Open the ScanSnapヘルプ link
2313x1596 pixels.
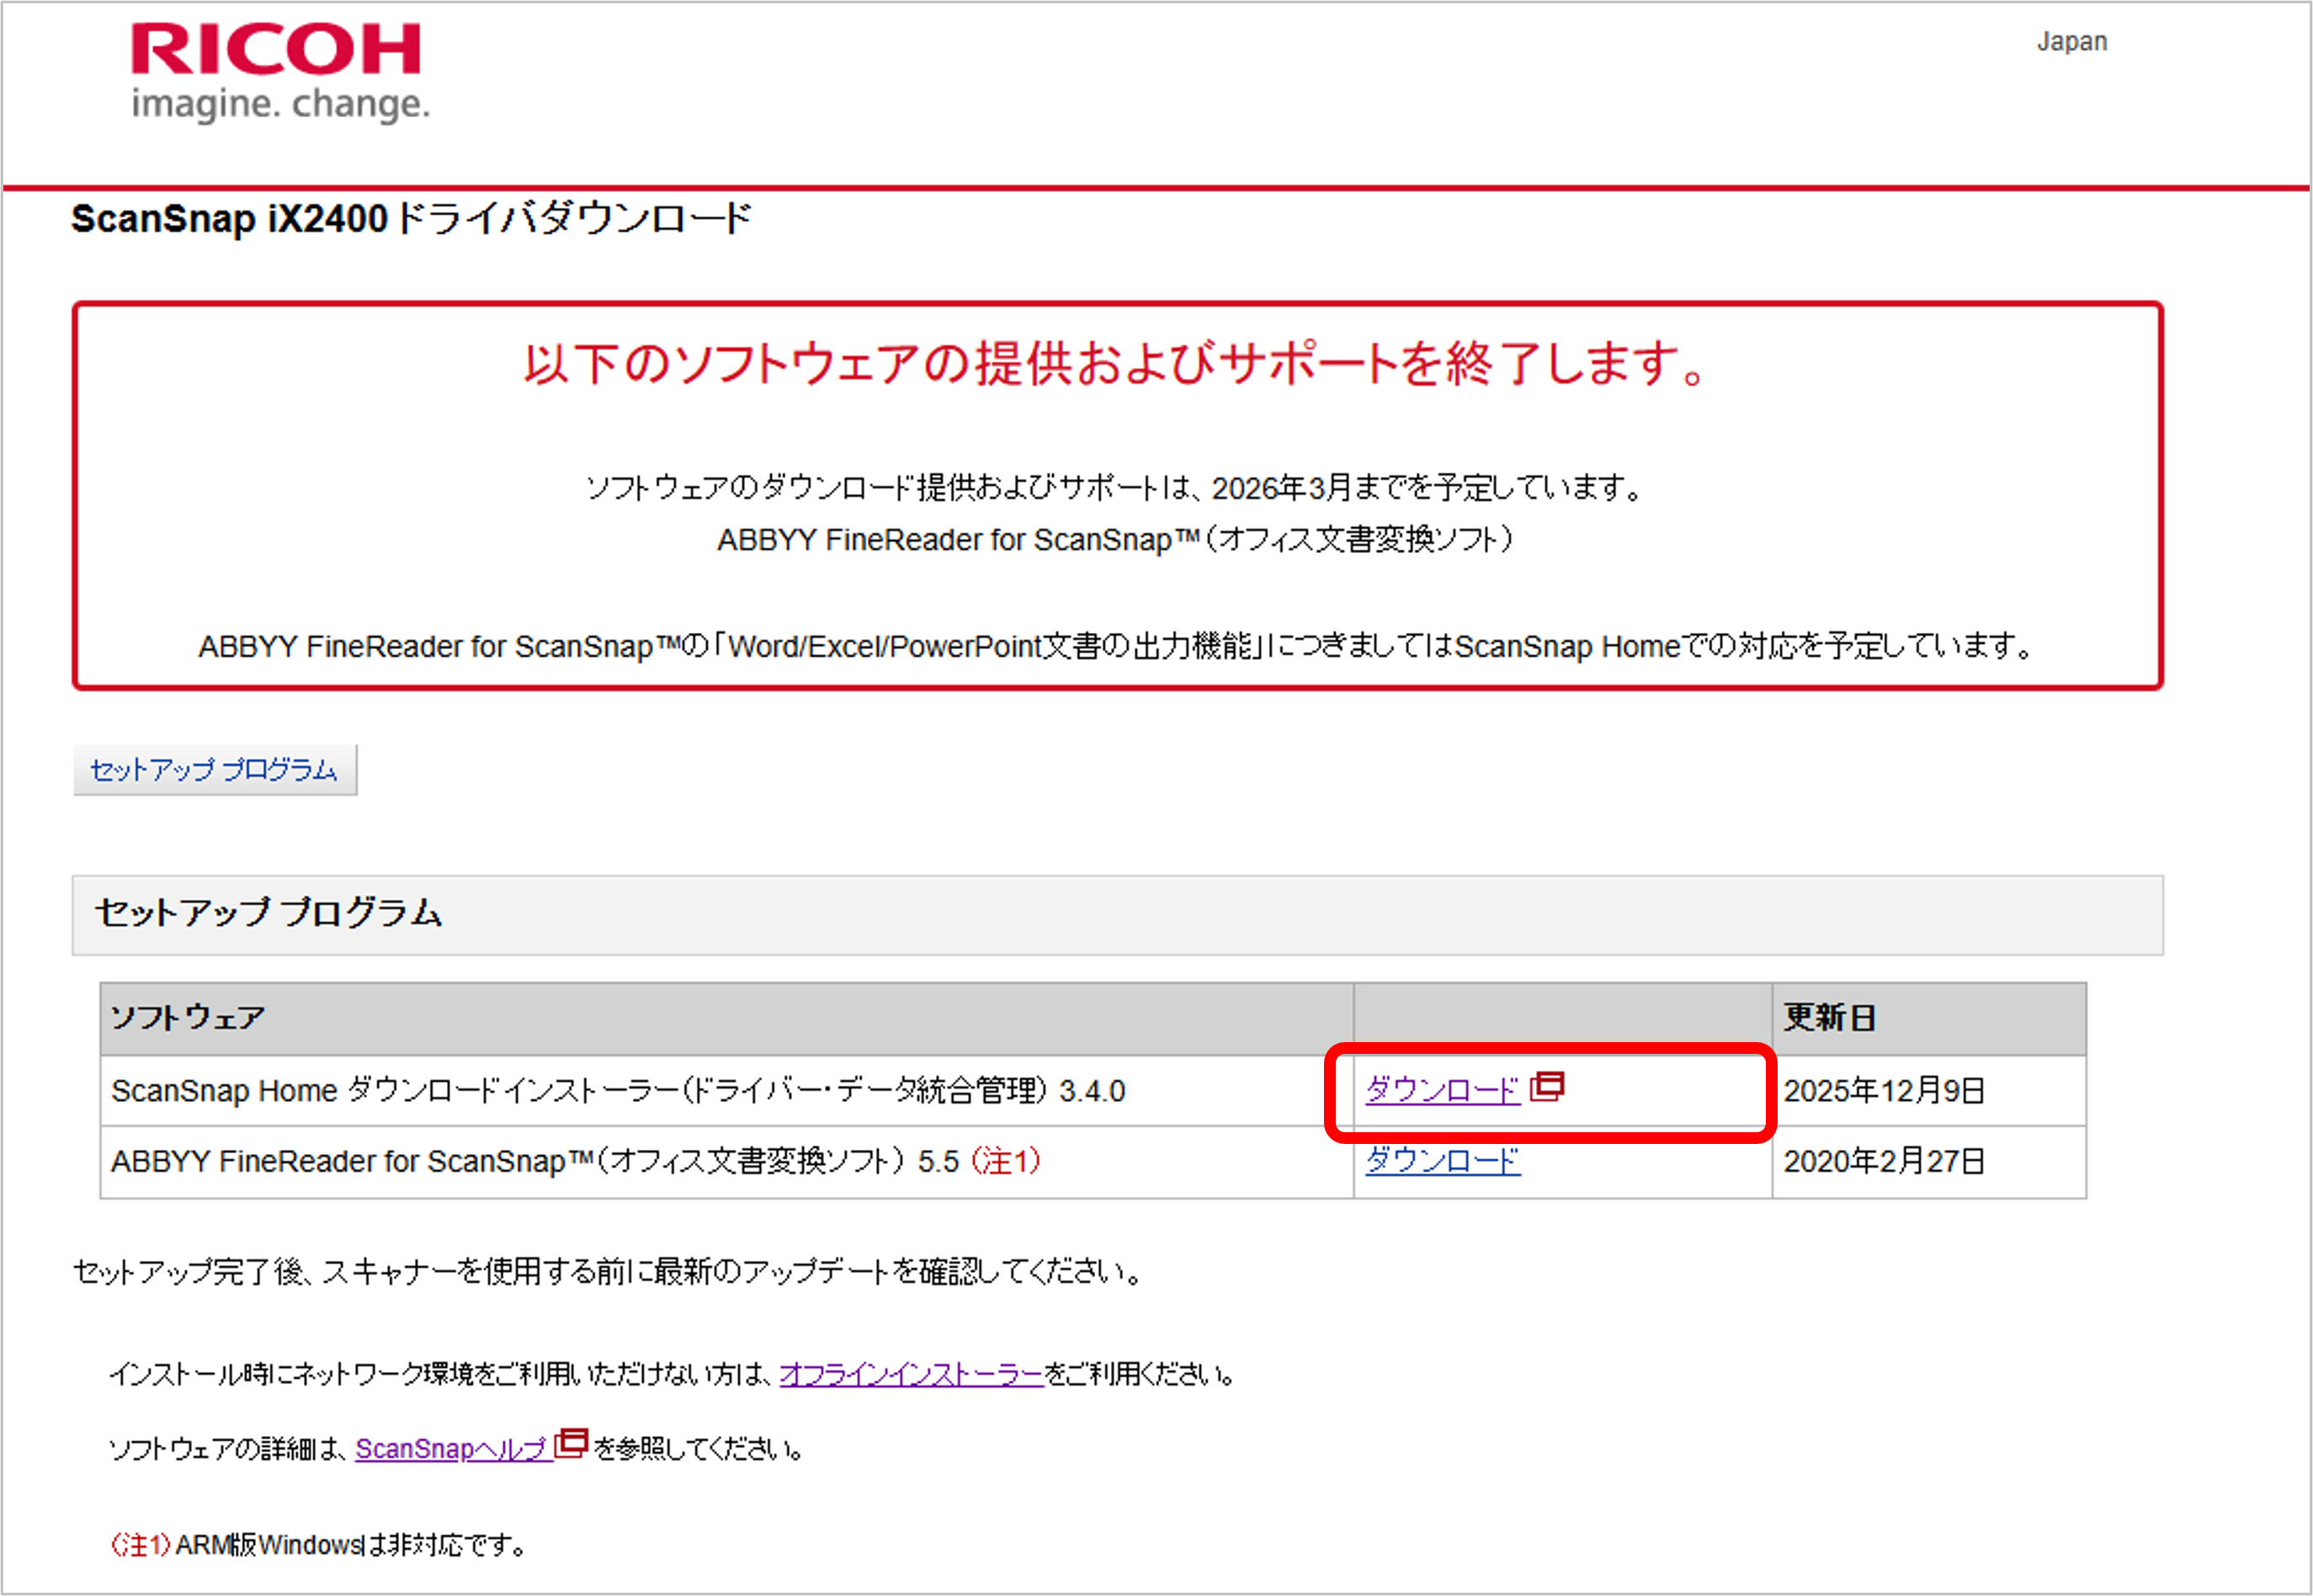coord(452,1449)
